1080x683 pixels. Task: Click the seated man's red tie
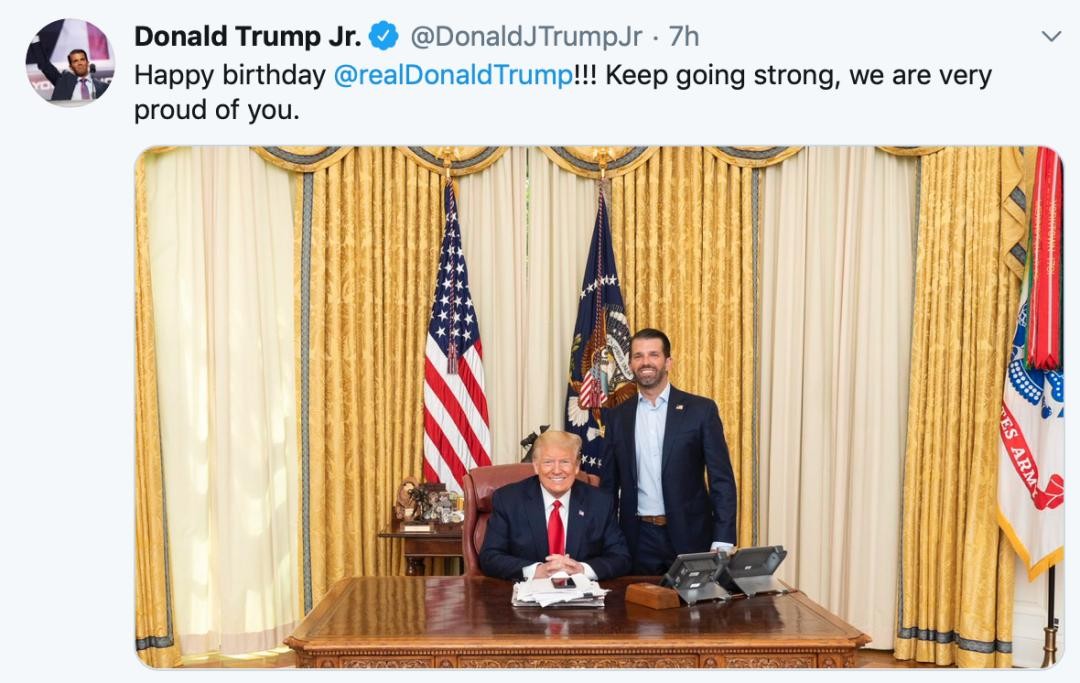click(x=556, y=529)
